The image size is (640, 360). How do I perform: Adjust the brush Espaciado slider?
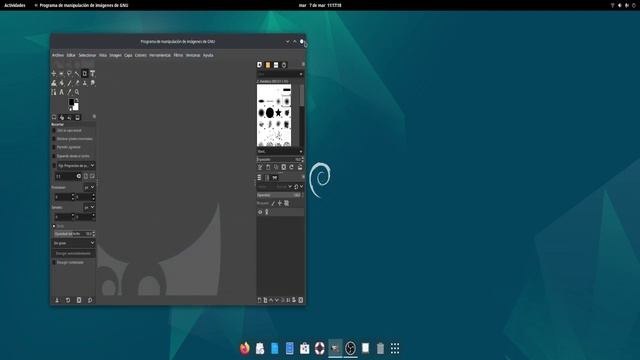pos(280,159)
